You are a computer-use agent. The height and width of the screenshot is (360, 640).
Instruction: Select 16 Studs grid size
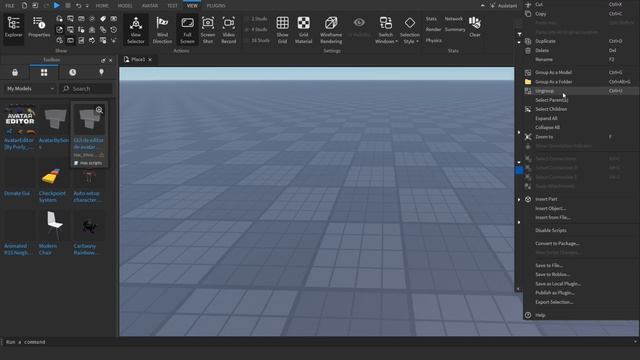click(x=257, y=40)
